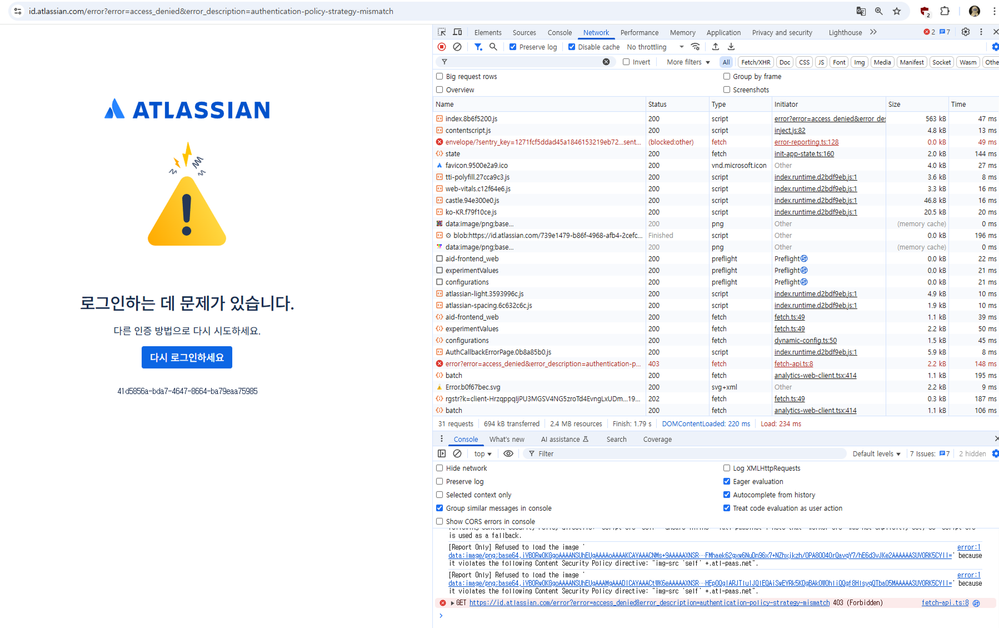Open the top context dropdown in console
The image size is (999, 628).
point(483,453)
